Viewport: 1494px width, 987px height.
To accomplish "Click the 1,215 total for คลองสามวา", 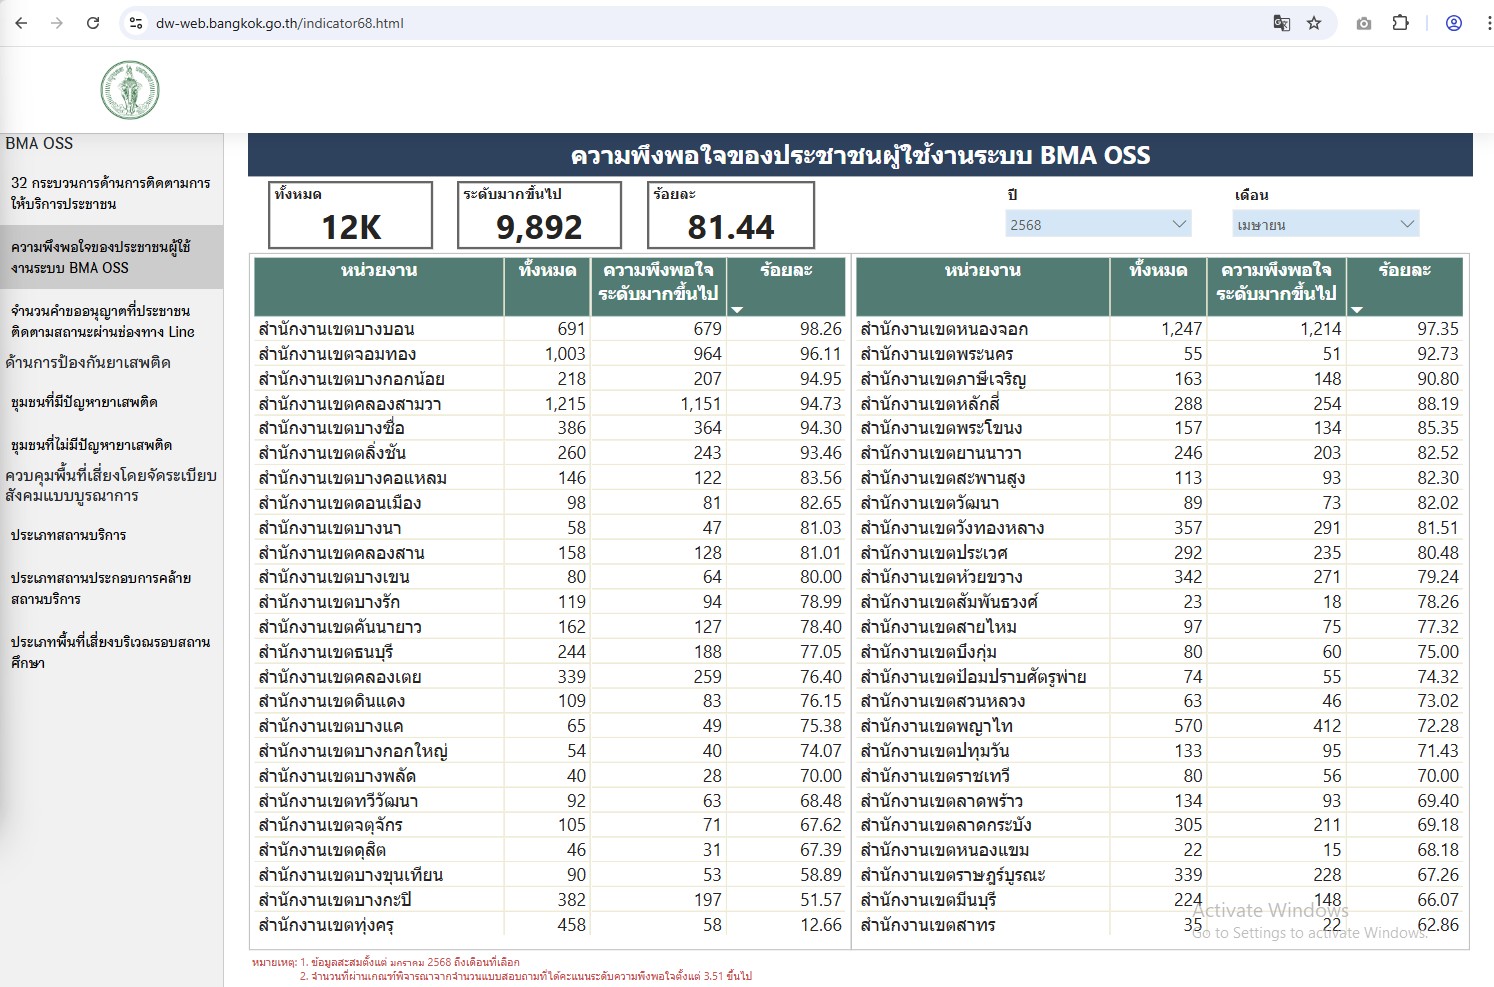I will pyautogui.click(x=566, y=404).
